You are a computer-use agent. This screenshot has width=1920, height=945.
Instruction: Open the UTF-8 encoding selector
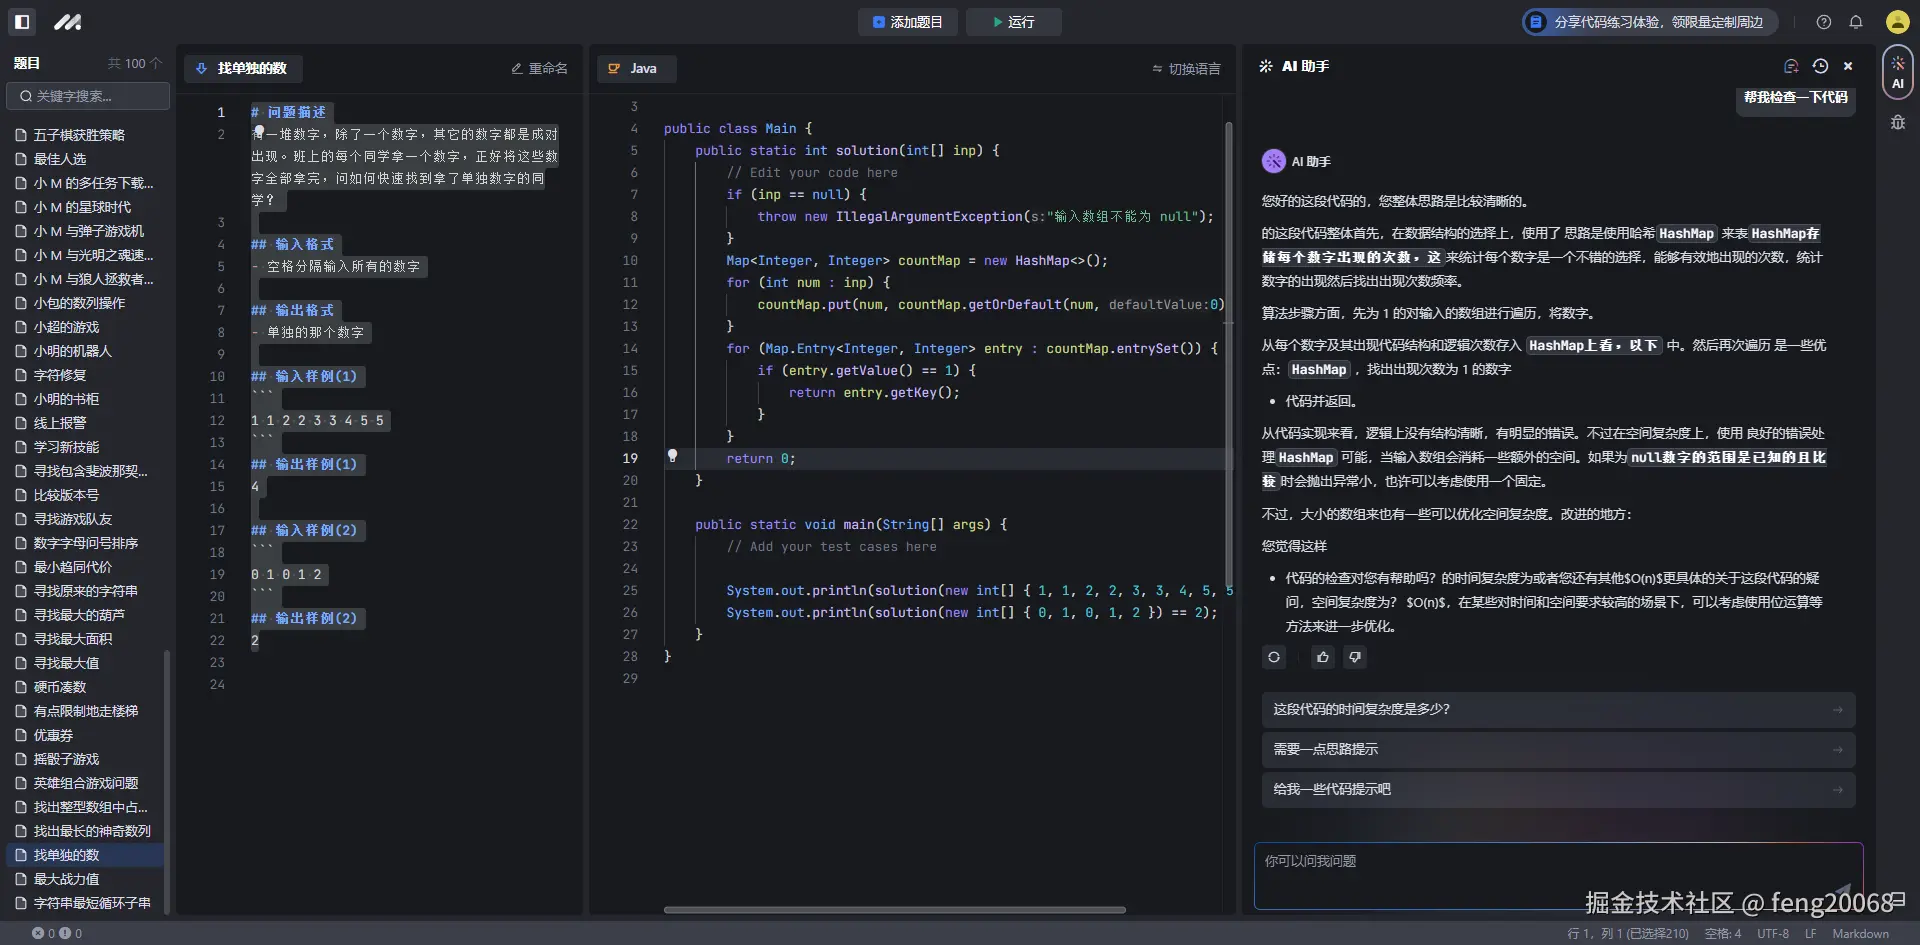click(x=1773, y=934)
